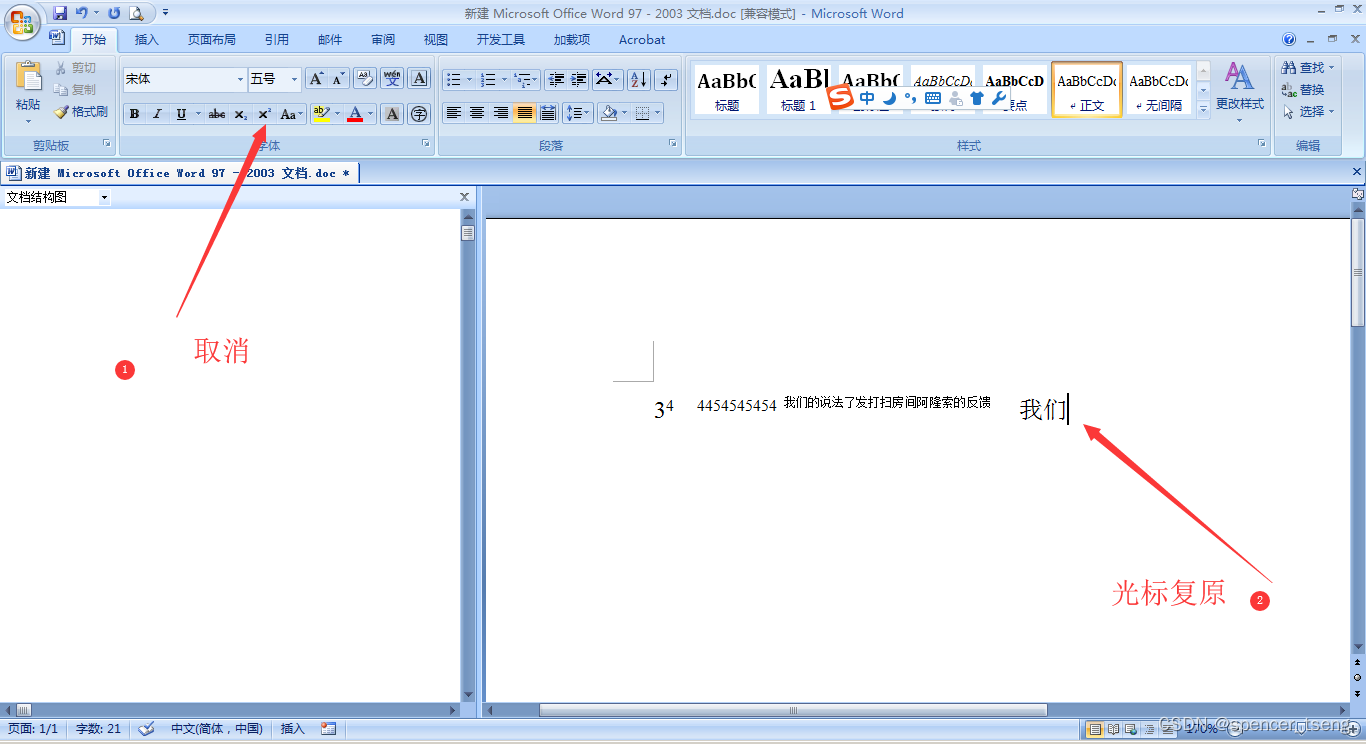This screenshot has height=744, width=1366.
Task: Open highlight color dropdown arrow
Action: (338, 114)
